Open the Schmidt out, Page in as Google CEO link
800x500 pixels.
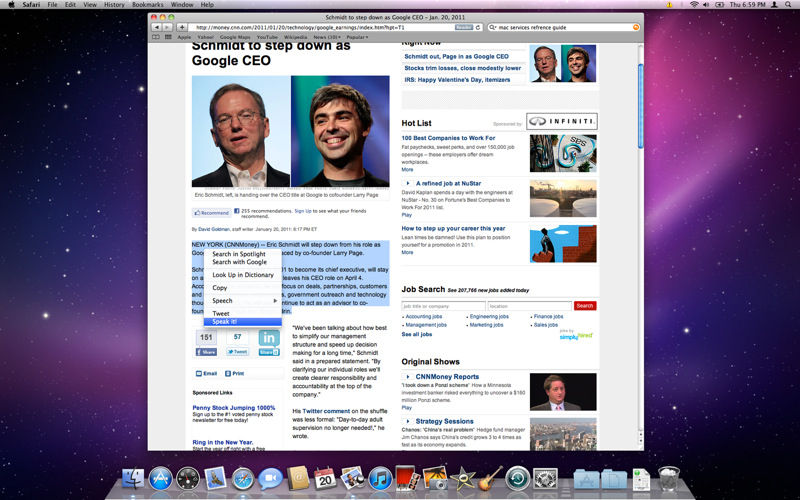pos(456,56)
